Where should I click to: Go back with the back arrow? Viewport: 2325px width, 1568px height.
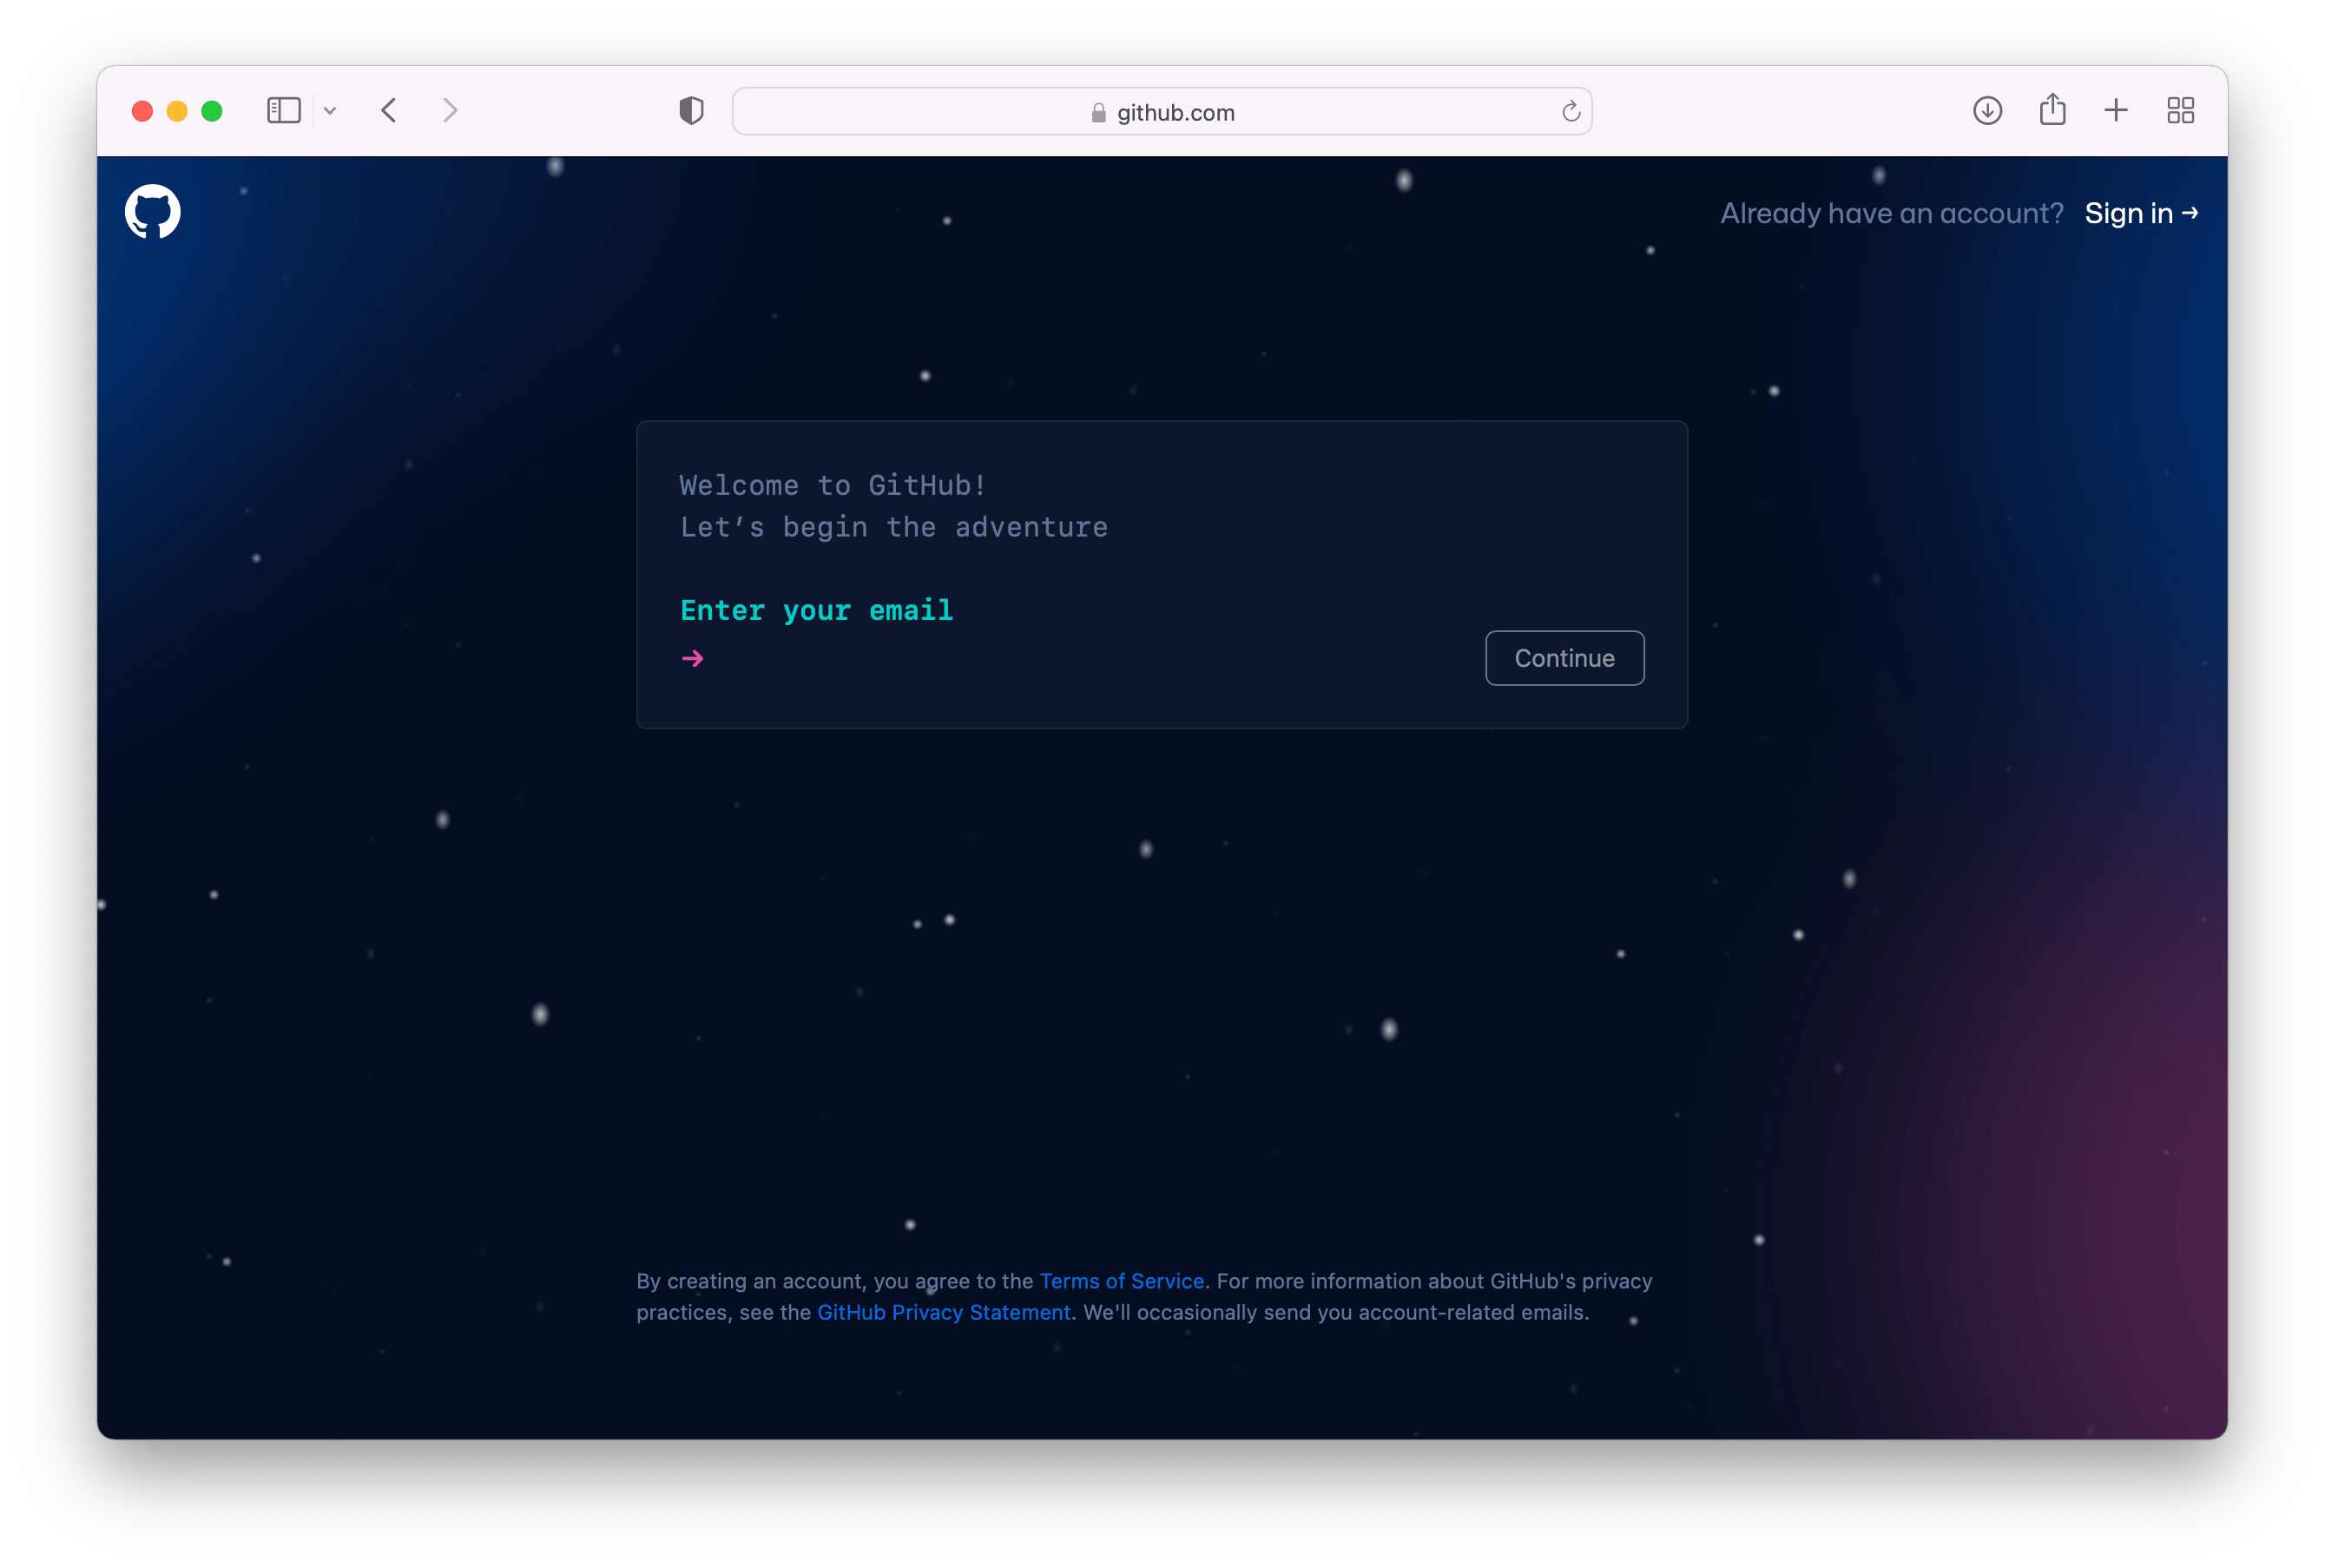(389, 111)
